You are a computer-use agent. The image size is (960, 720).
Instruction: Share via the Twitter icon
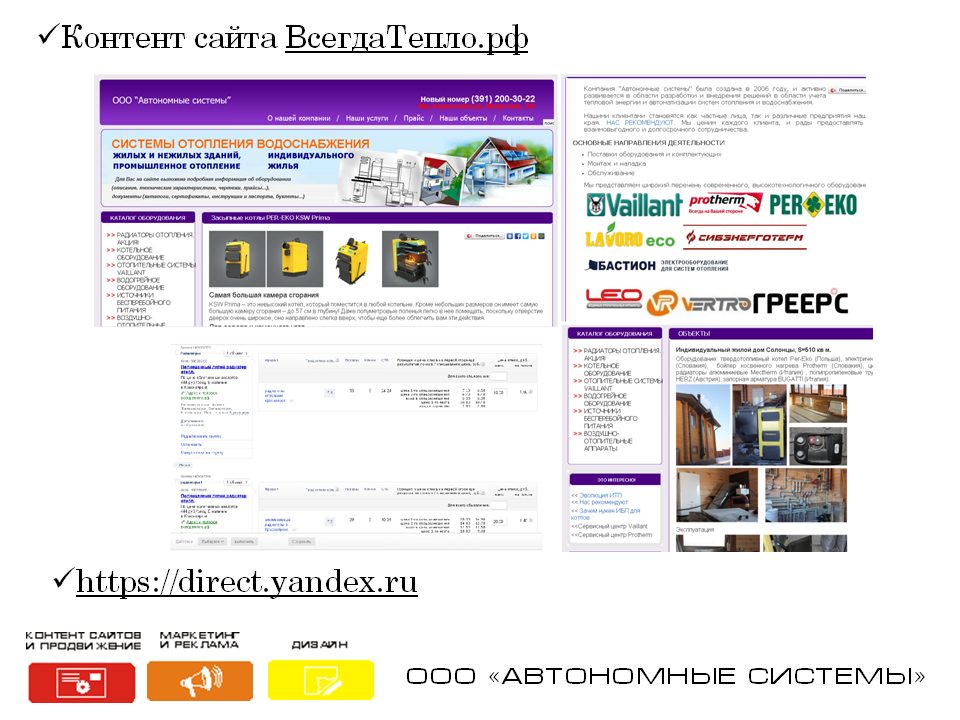(x=525, y=236)
